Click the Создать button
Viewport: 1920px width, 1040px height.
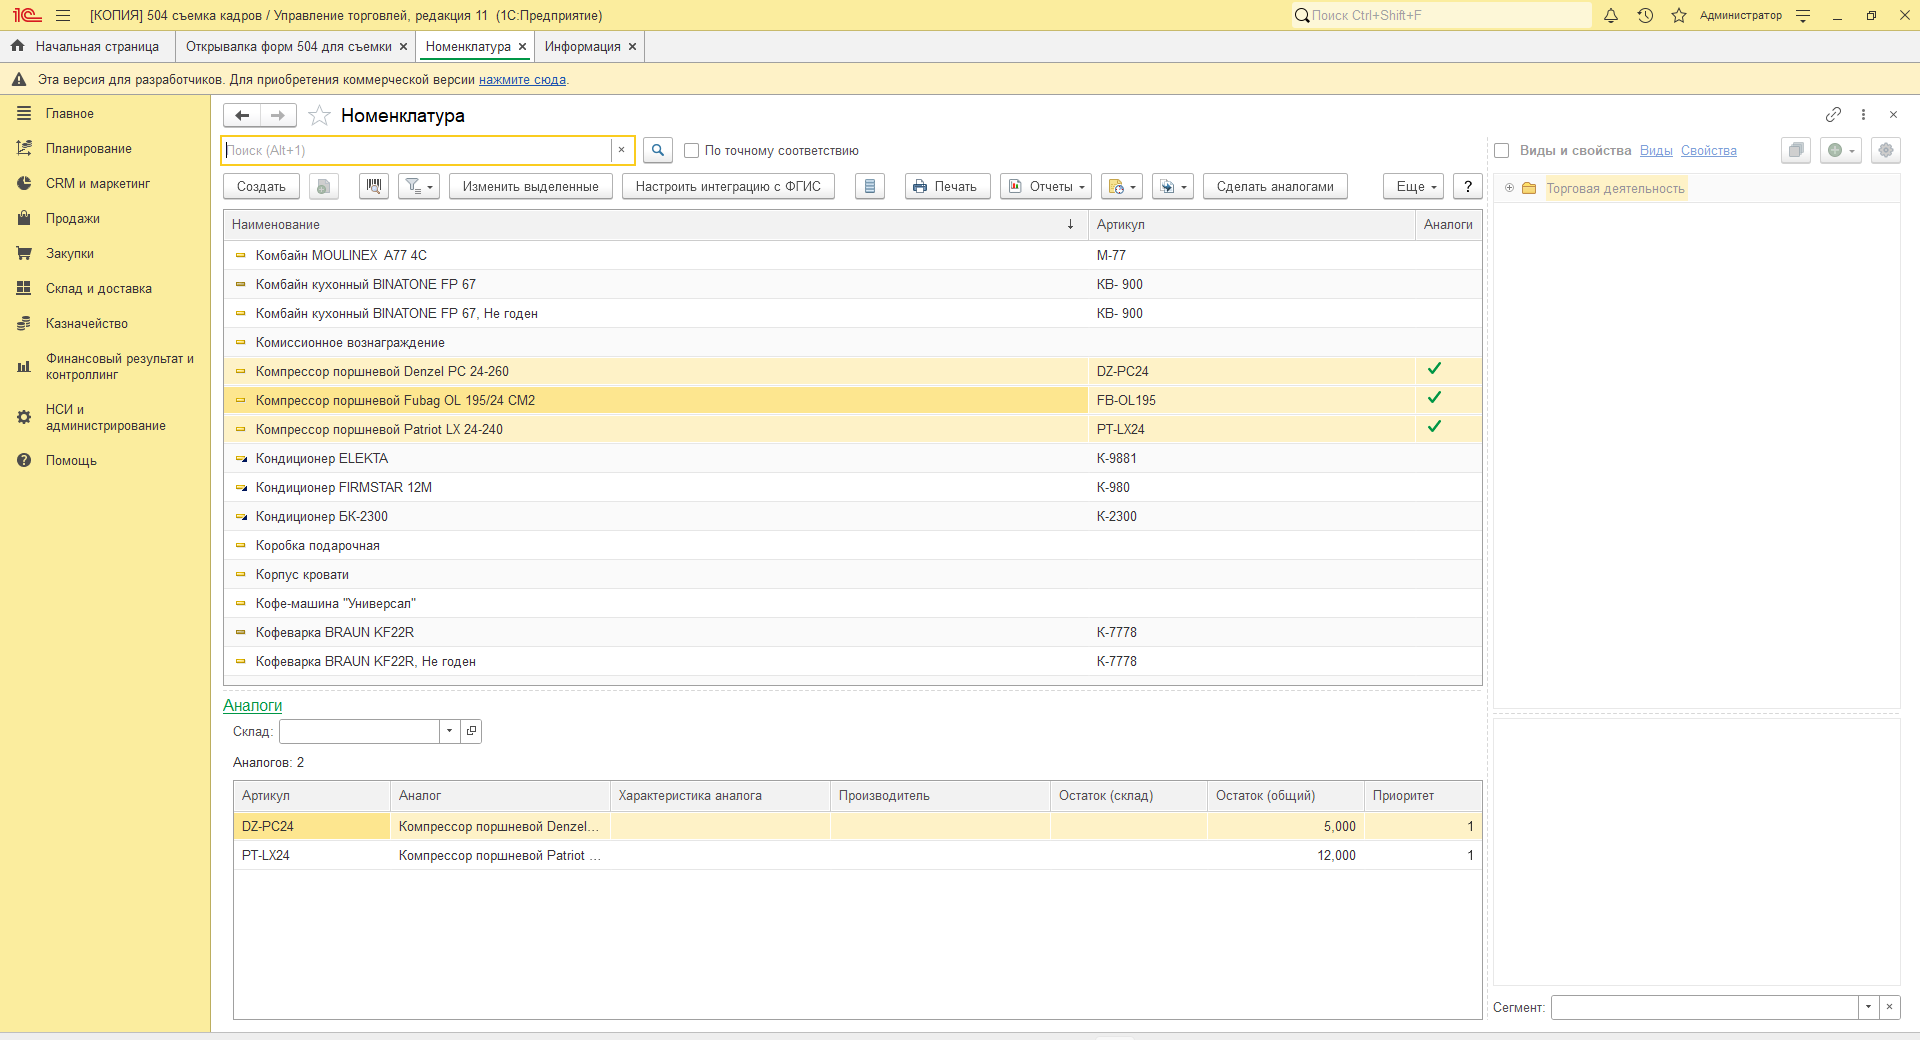point(261,186)
